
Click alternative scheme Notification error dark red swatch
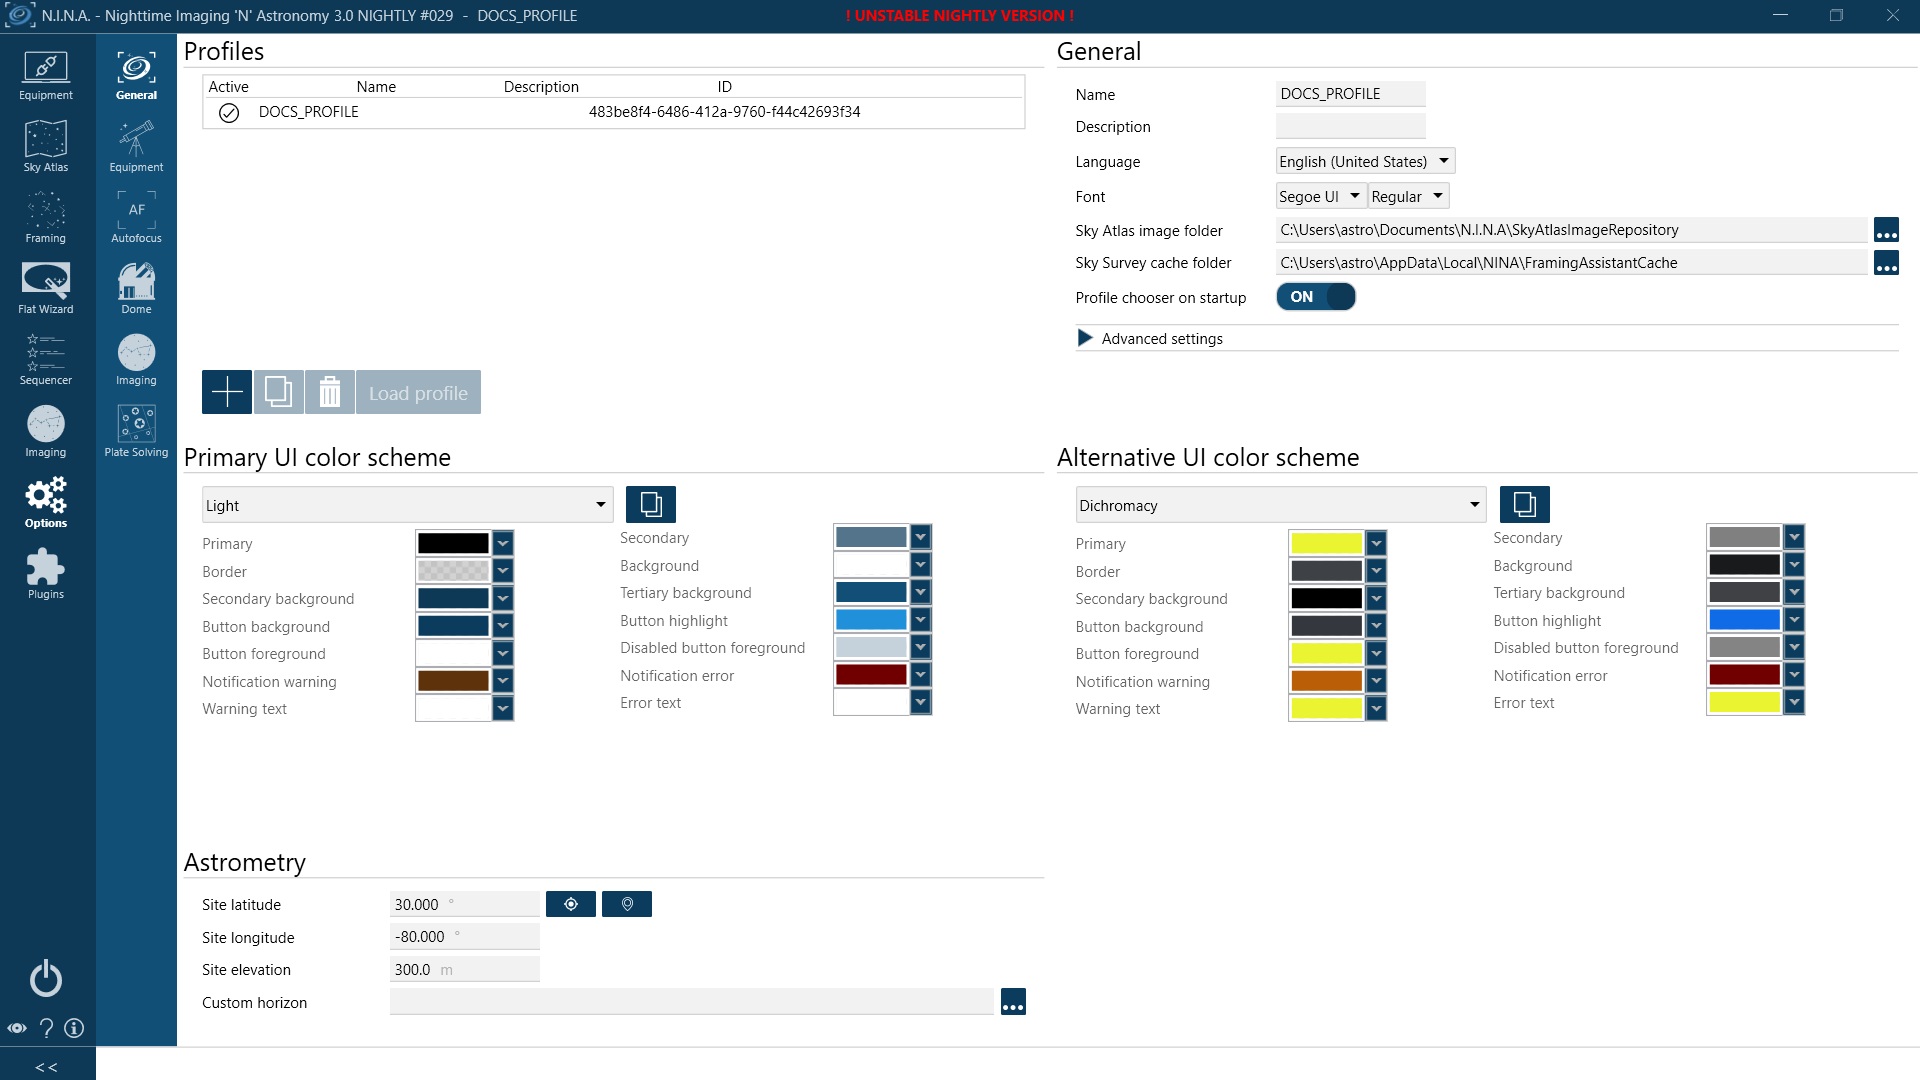pos(1744,675)
